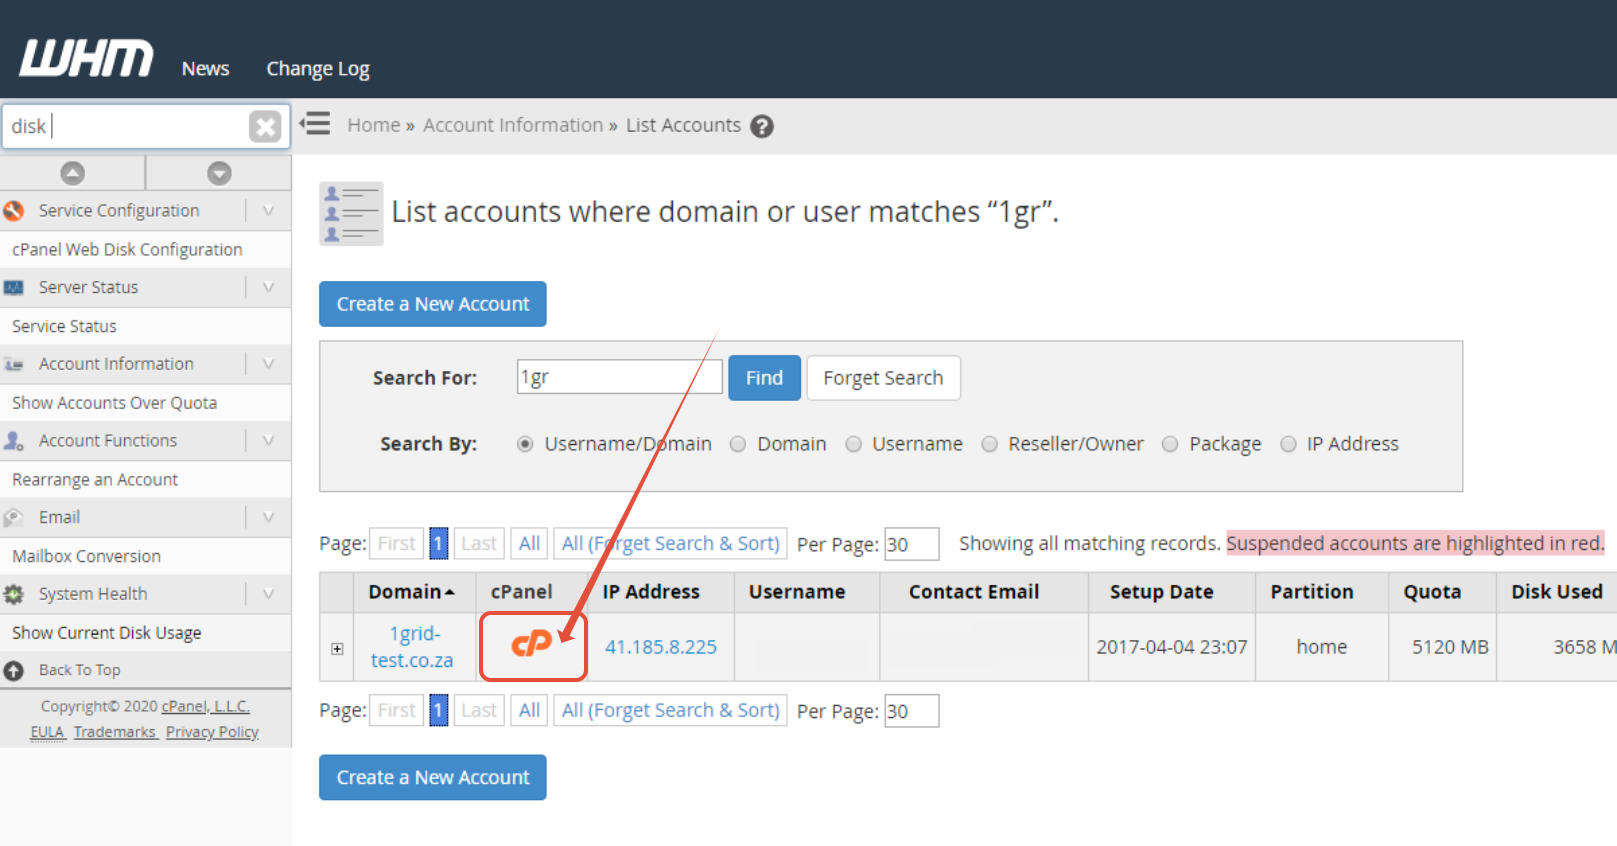Collapse Account Functions section chevron
The image size is (1617, 846).
coord(268,441)
